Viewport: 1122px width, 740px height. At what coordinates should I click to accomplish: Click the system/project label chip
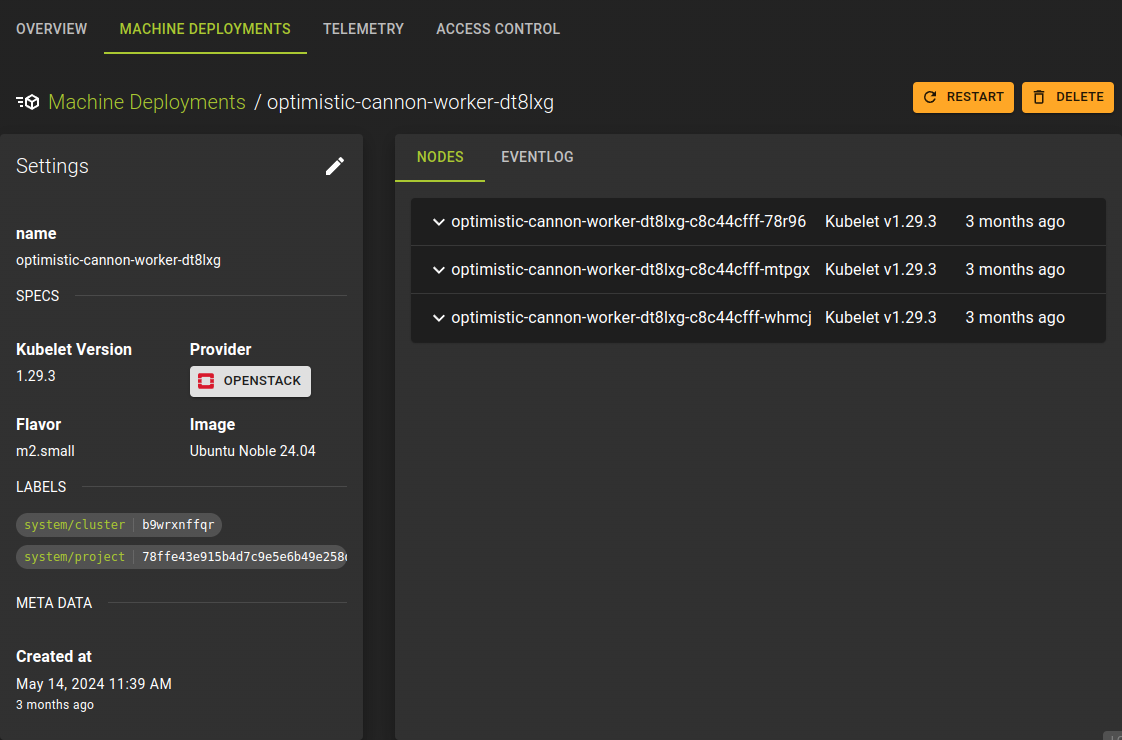point(182,557)
